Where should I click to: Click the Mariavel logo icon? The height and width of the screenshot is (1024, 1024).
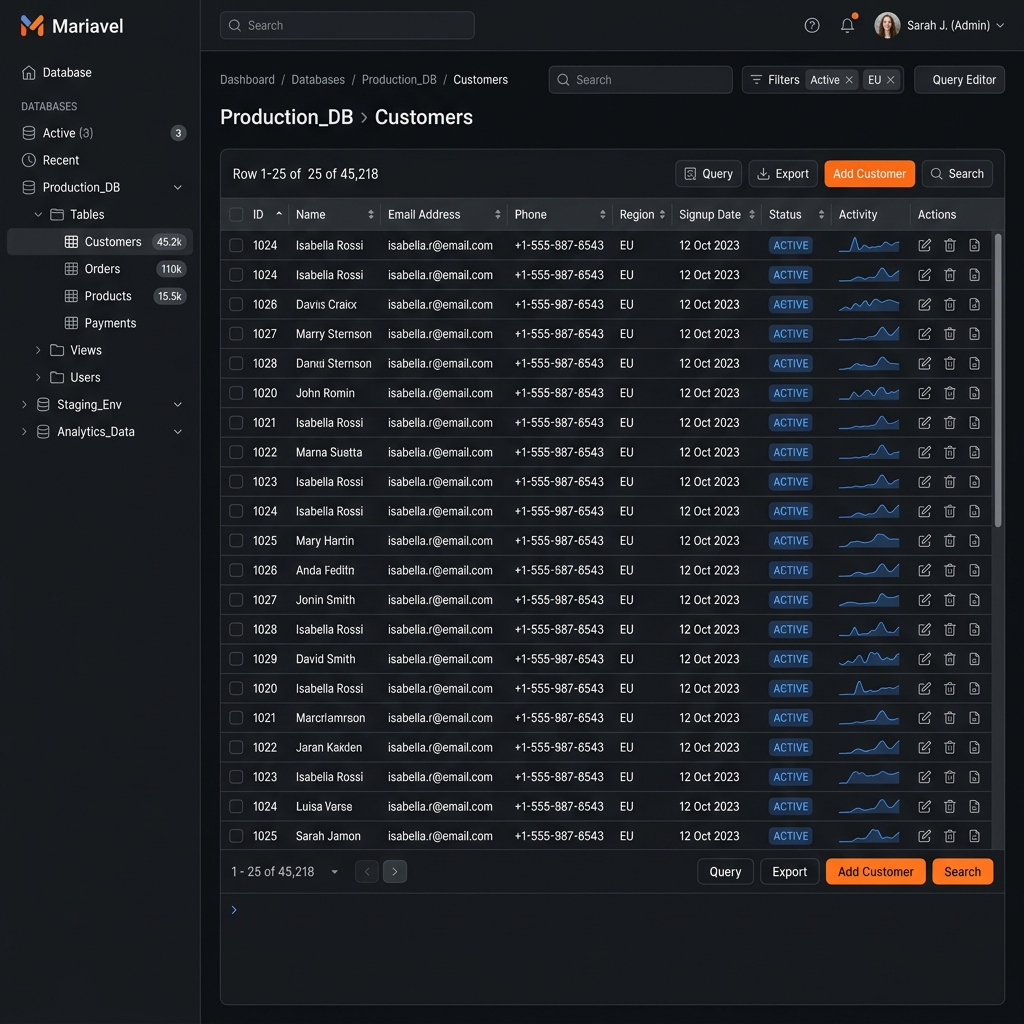(33, 26)
